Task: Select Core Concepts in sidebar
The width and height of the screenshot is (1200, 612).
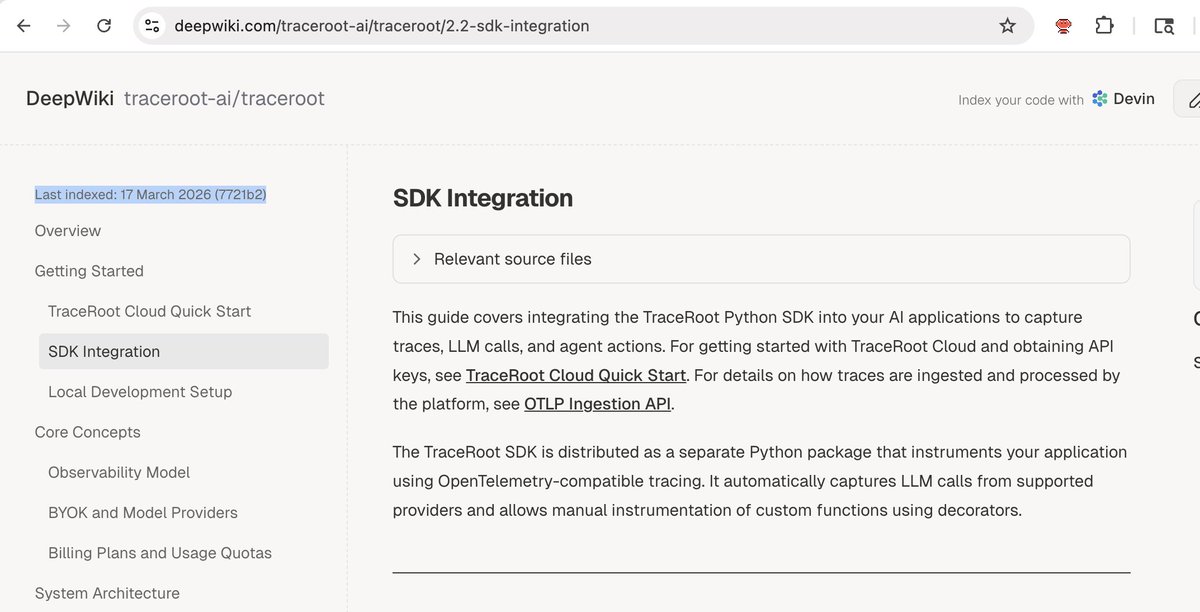Action: coord(88,432)
